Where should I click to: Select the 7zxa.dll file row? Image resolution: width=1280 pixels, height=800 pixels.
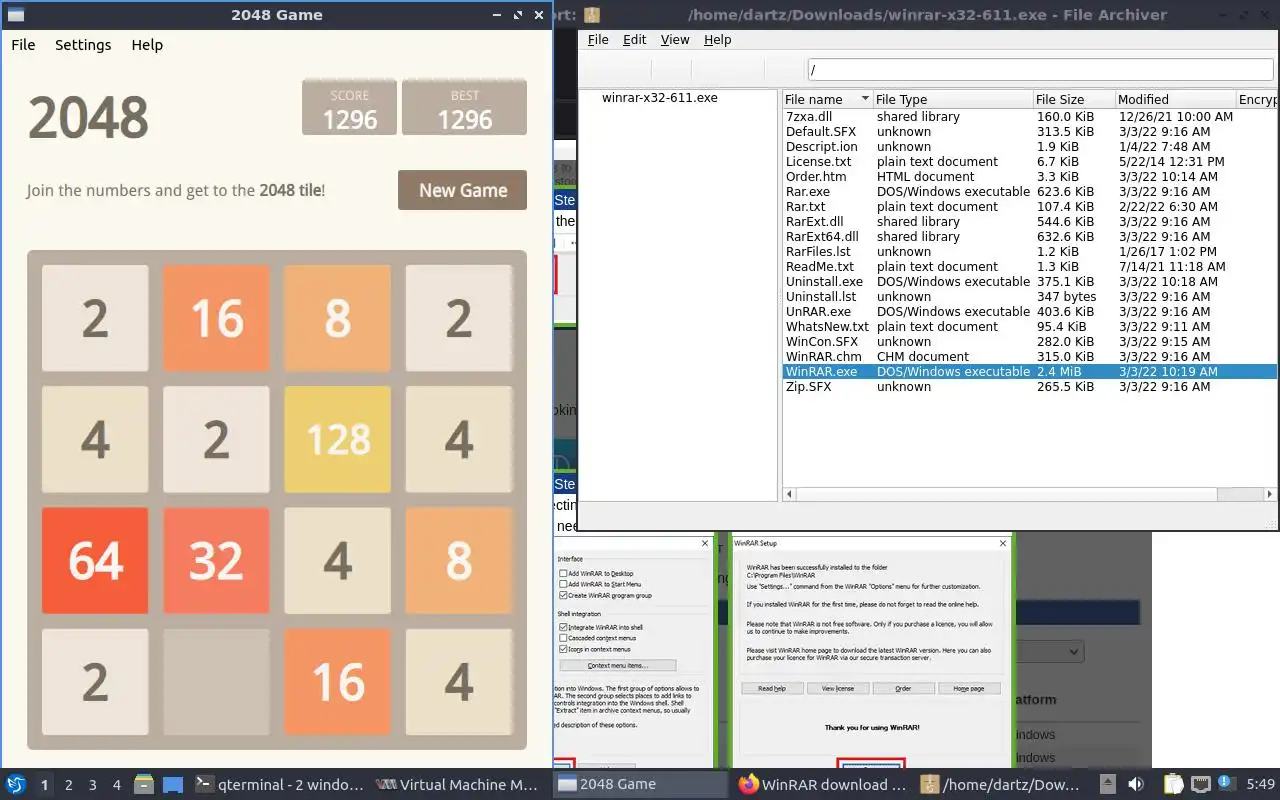1029,117
